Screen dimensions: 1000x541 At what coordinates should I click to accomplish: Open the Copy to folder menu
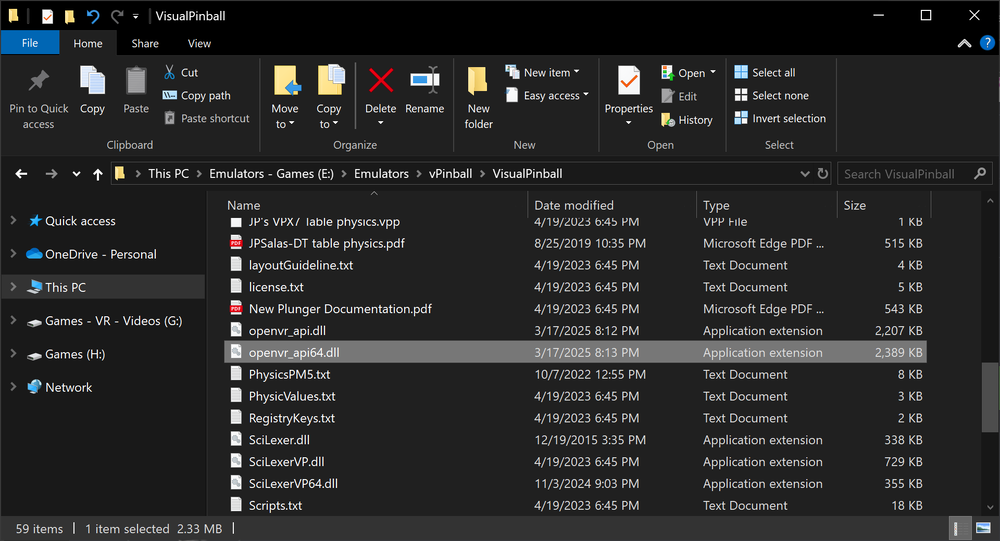pos(329,97)
